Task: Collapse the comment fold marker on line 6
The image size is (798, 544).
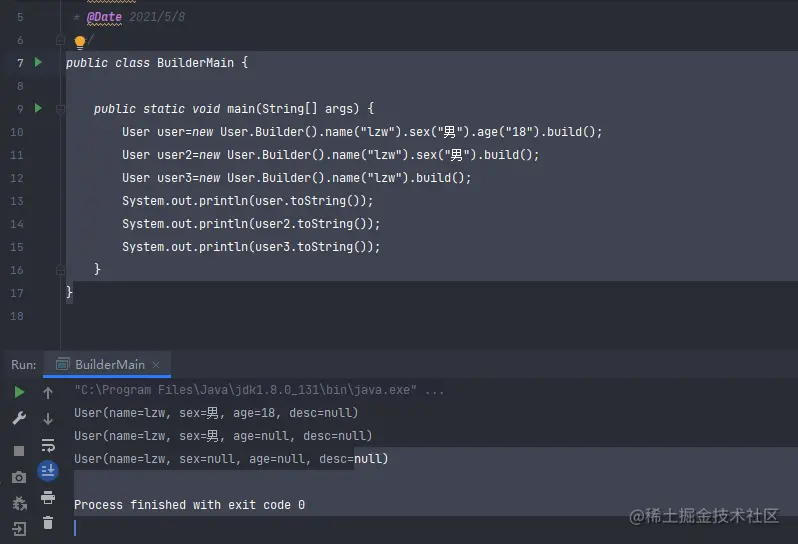Action: (x=60, y=40)
